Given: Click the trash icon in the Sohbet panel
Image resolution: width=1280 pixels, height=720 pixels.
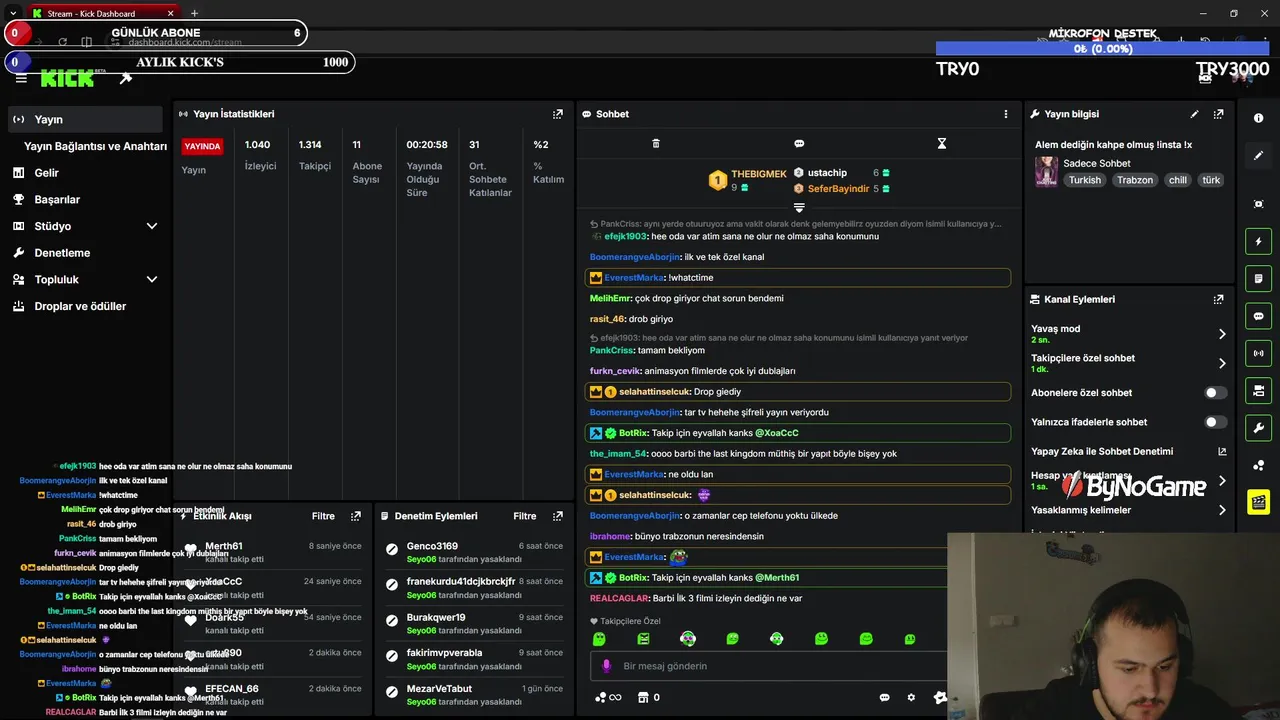Looking at the screenshot, I should 656,144.
